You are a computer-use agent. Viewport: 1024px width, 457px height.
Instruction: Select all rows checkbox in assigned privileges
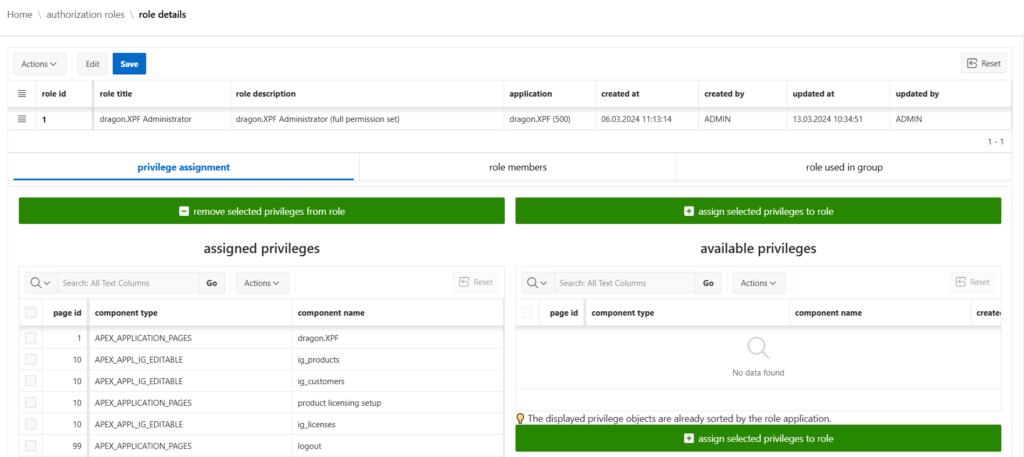click(x=31, y=313)
